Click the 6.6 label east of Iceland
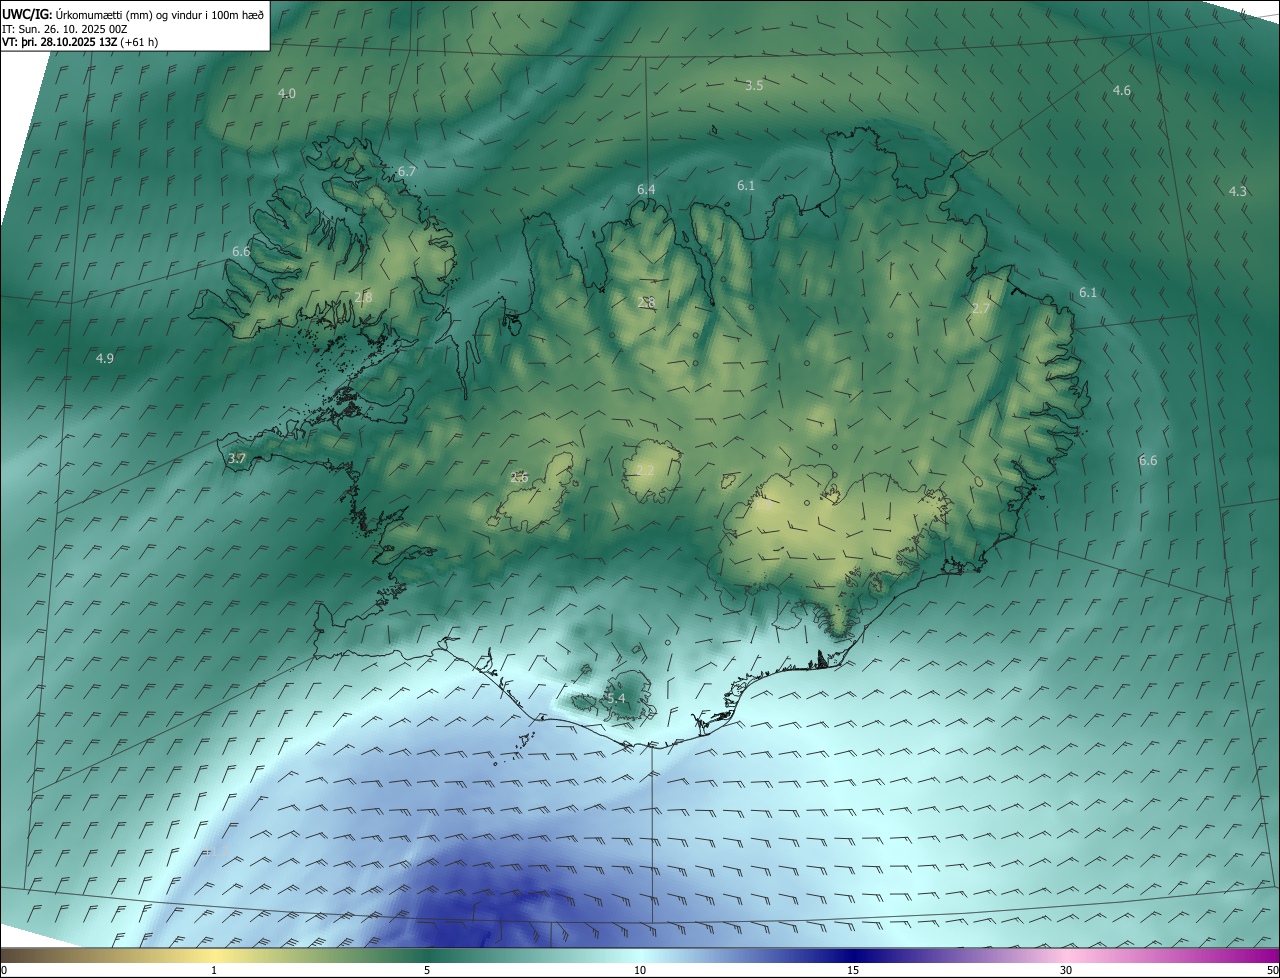 [x=1148, y=460]
